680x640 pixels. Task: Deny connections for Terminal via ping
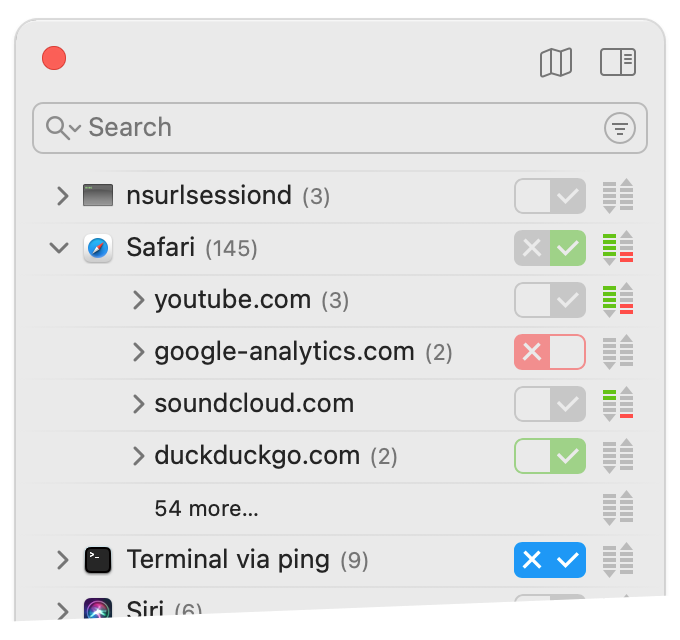(x=532, y=560)
